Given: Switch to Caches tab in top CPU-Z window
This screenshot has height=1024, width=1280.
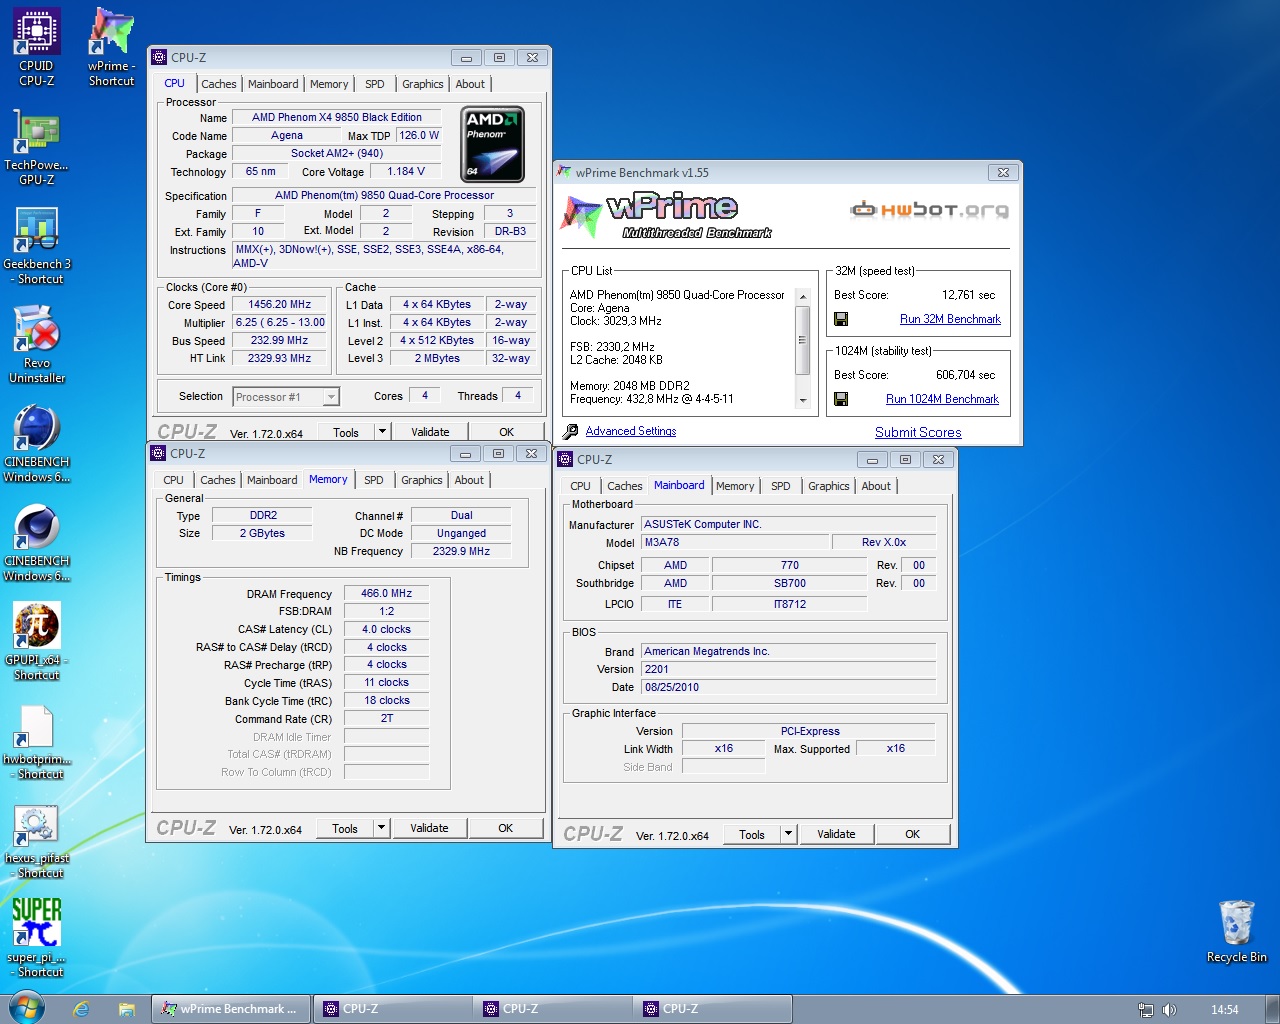Looking at the screenshot, I should coord(219,84).
